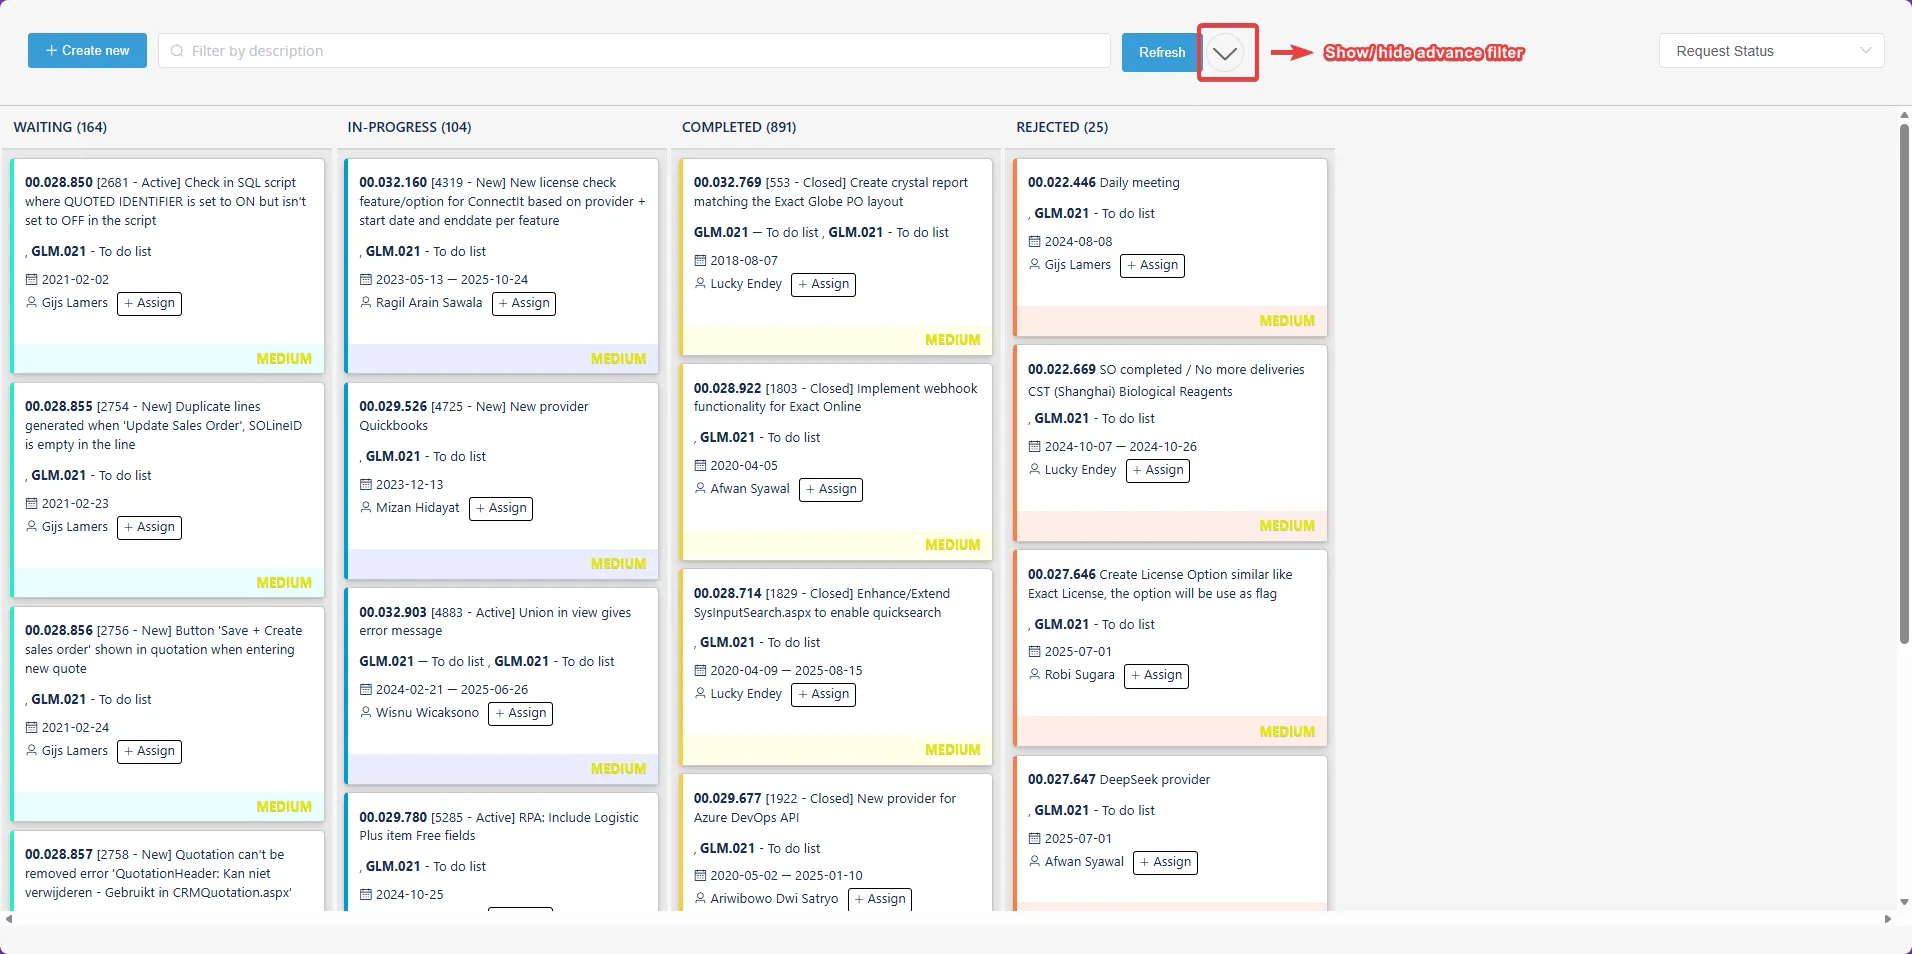Click inside the Filter by description field
The image size is (1912, 954).
coord(600,50)
